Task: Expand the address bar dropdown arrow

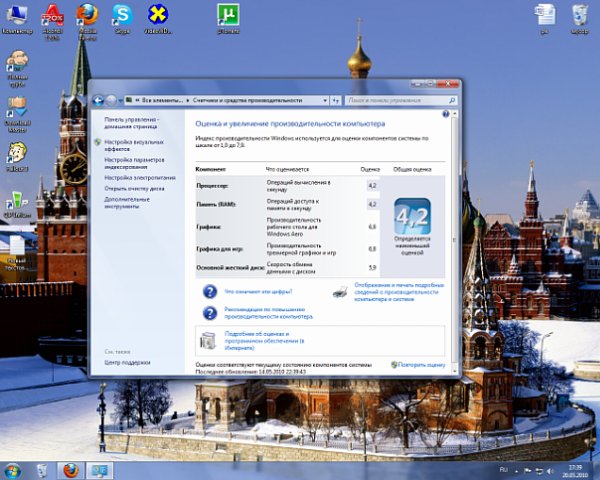Action: coord(325,101)
